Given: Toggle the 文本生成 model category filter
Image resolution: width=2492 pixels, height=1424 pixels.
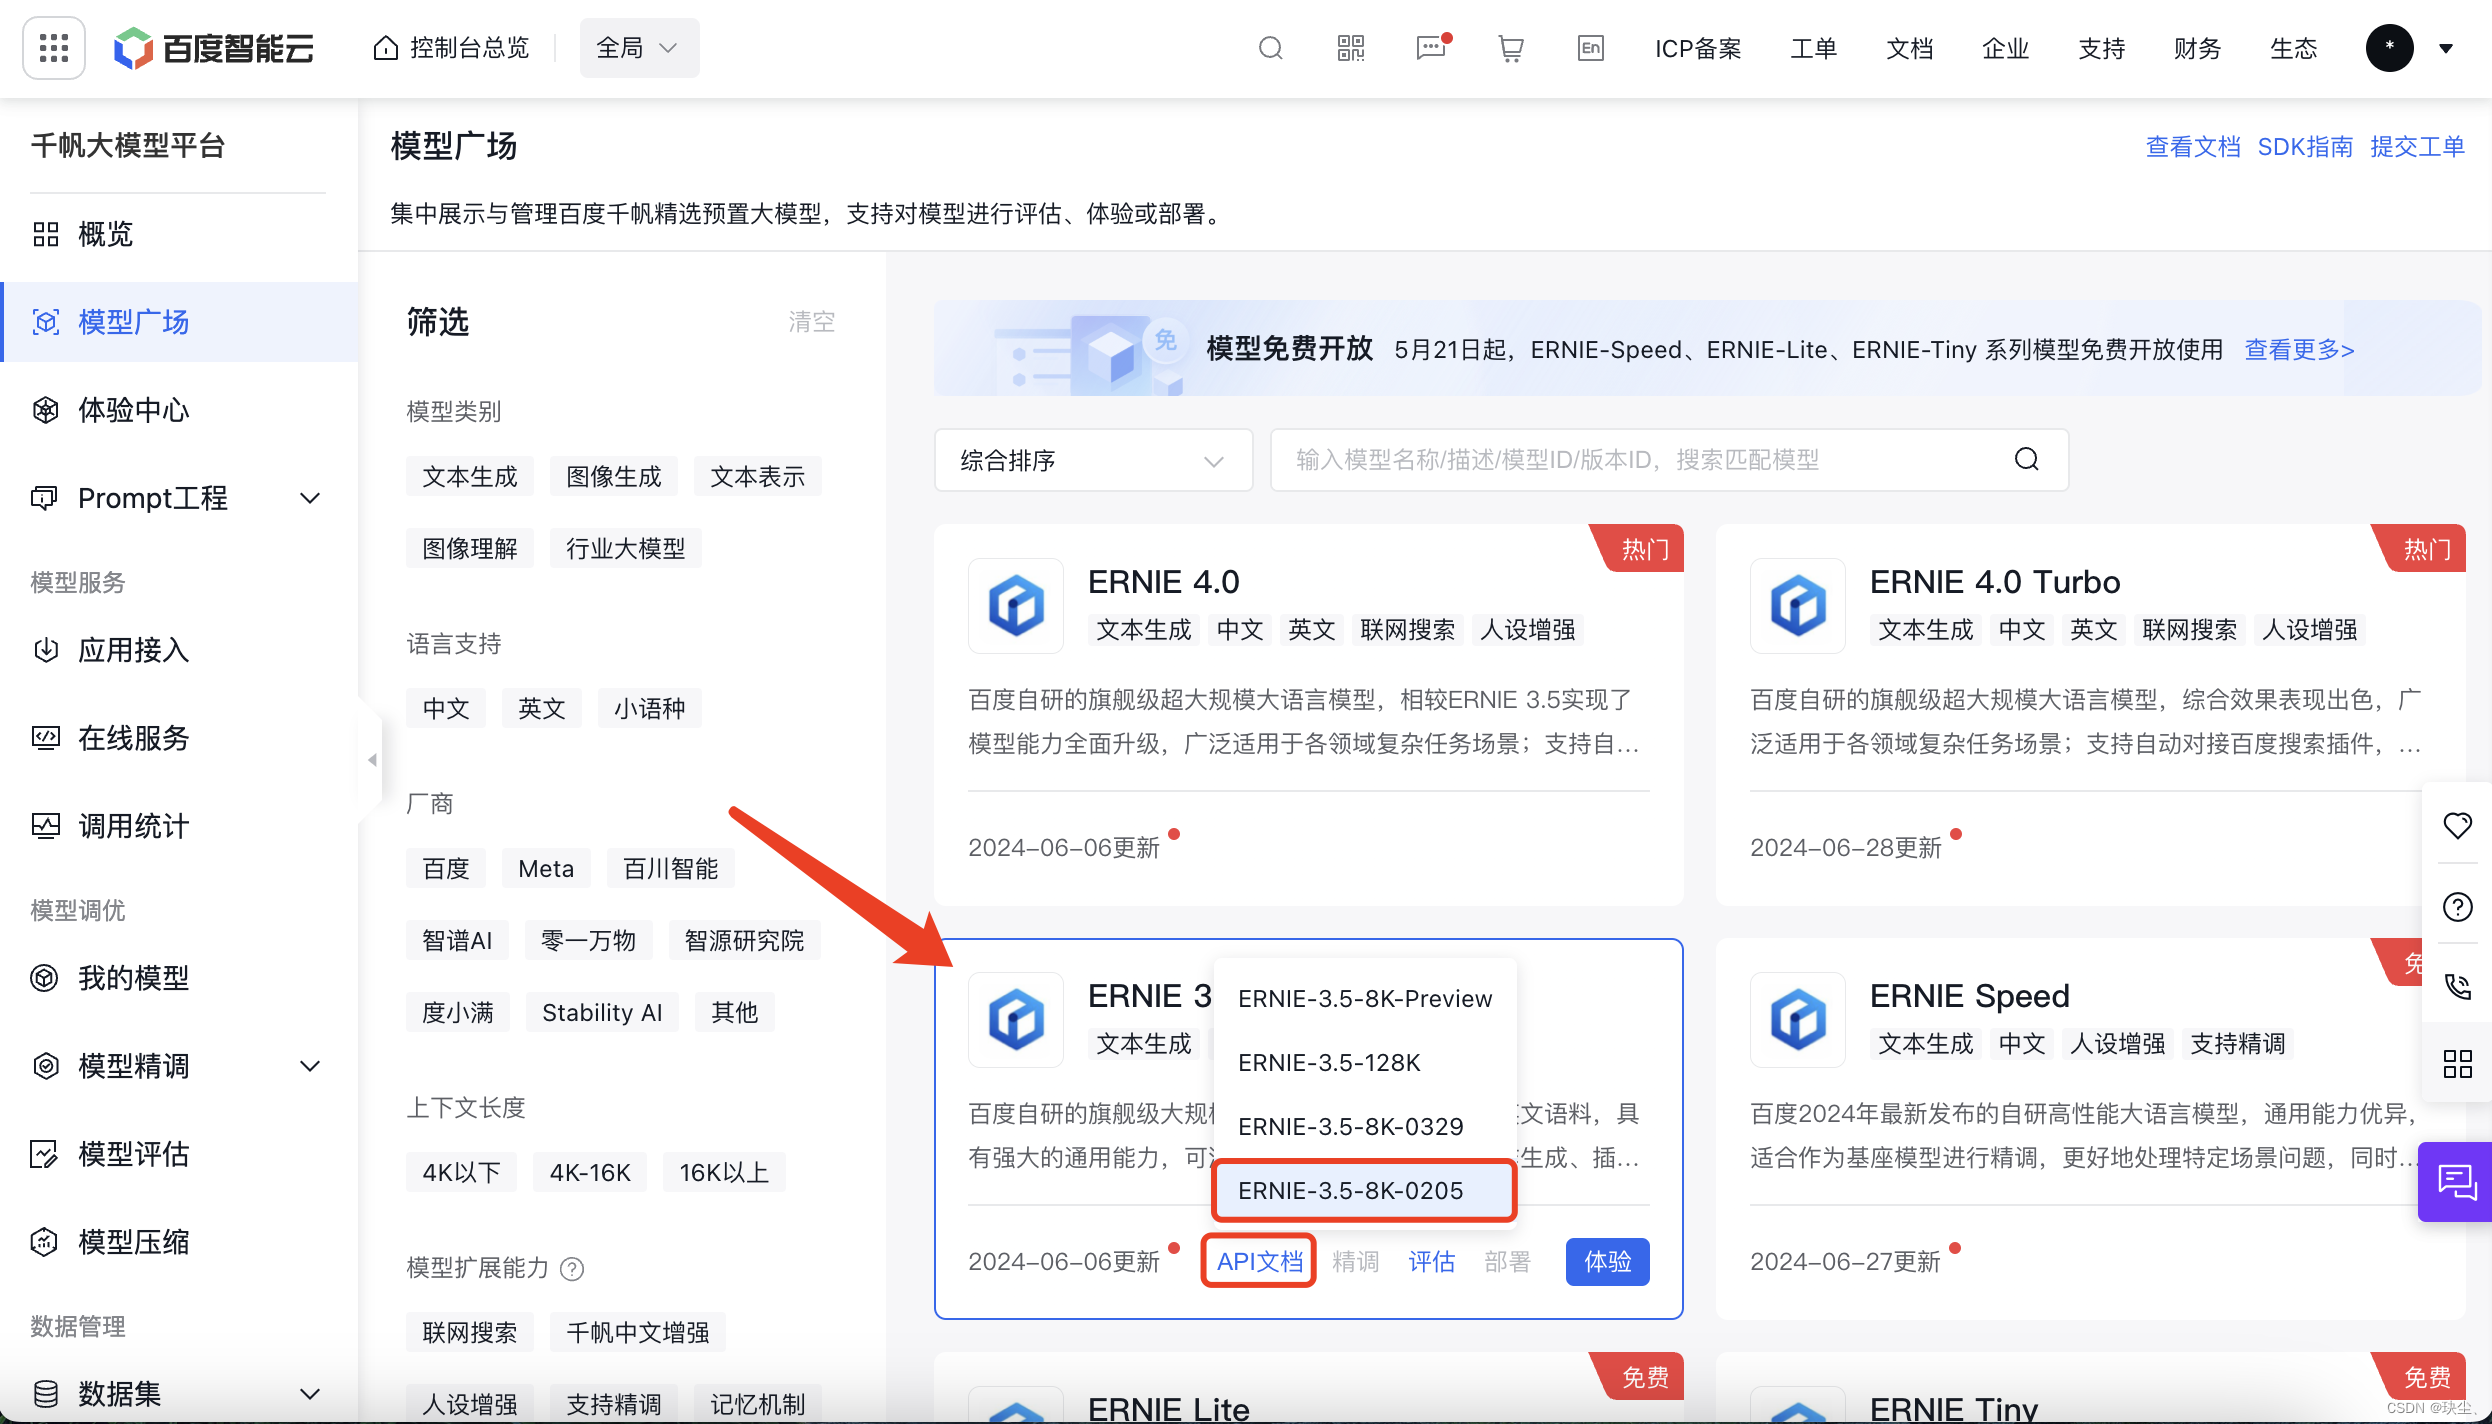Looking at the screenshot, I should [x=469, y=476].
